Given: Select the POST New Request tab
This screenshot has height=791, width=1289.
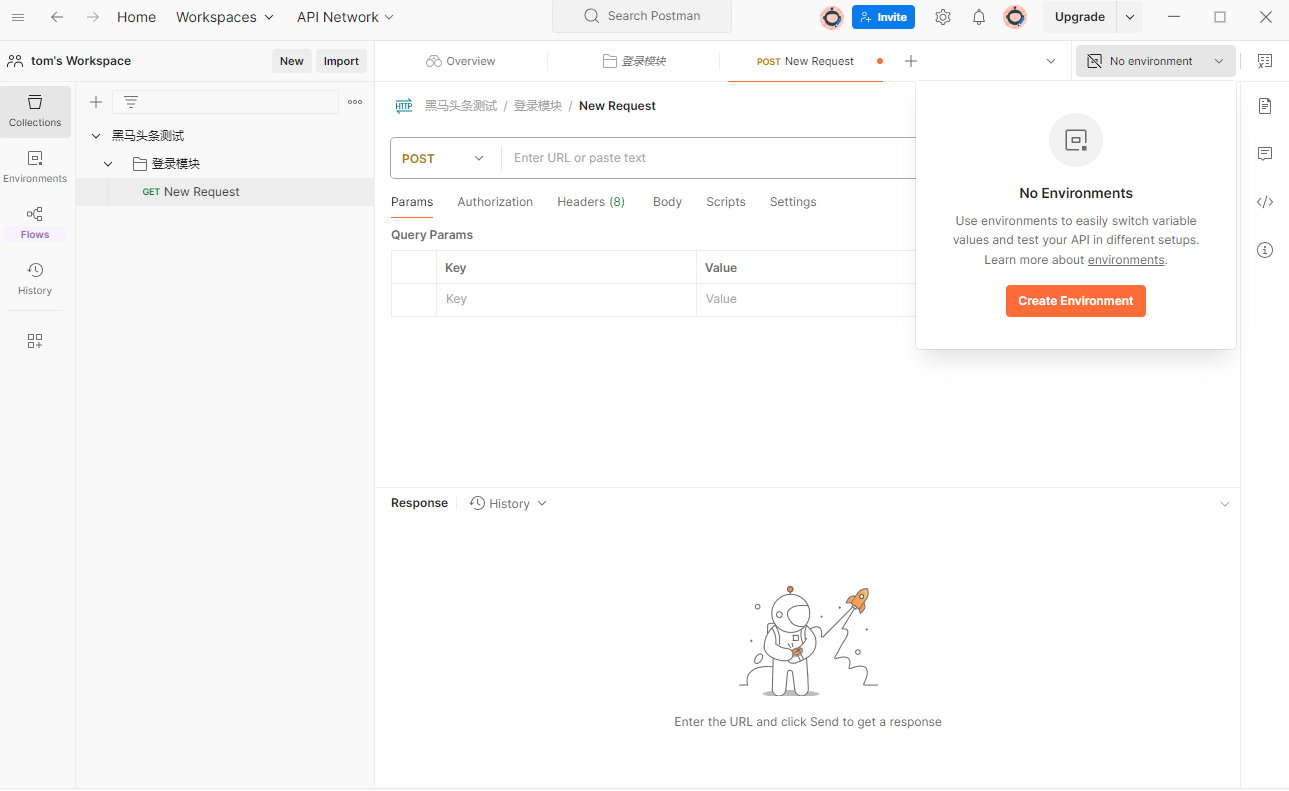Looking at the screenshot, I should [x=805, y=61].
